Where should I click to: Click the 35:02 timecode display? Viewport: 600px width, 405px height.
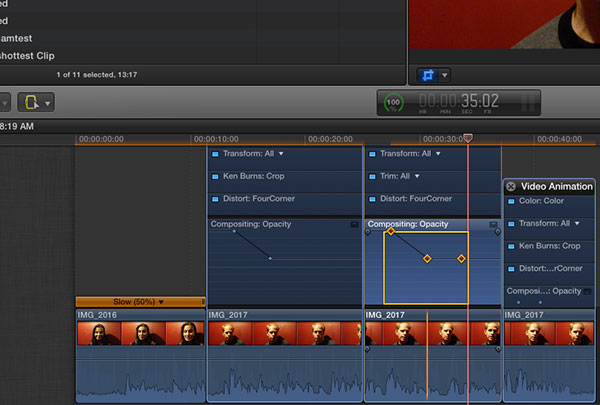pyautogui.click(x=480, y=101)
